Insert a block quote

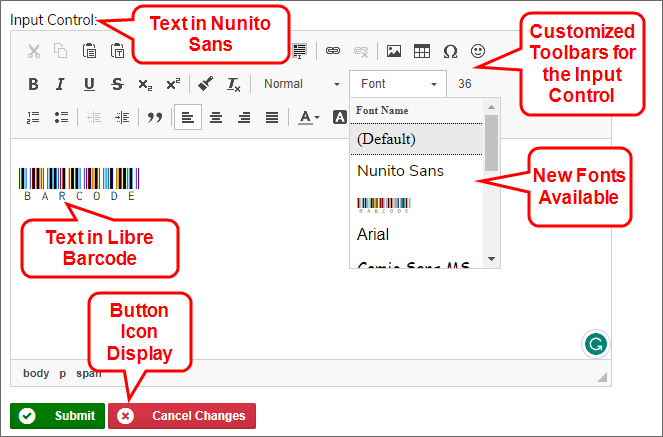(x=154, y=117)
